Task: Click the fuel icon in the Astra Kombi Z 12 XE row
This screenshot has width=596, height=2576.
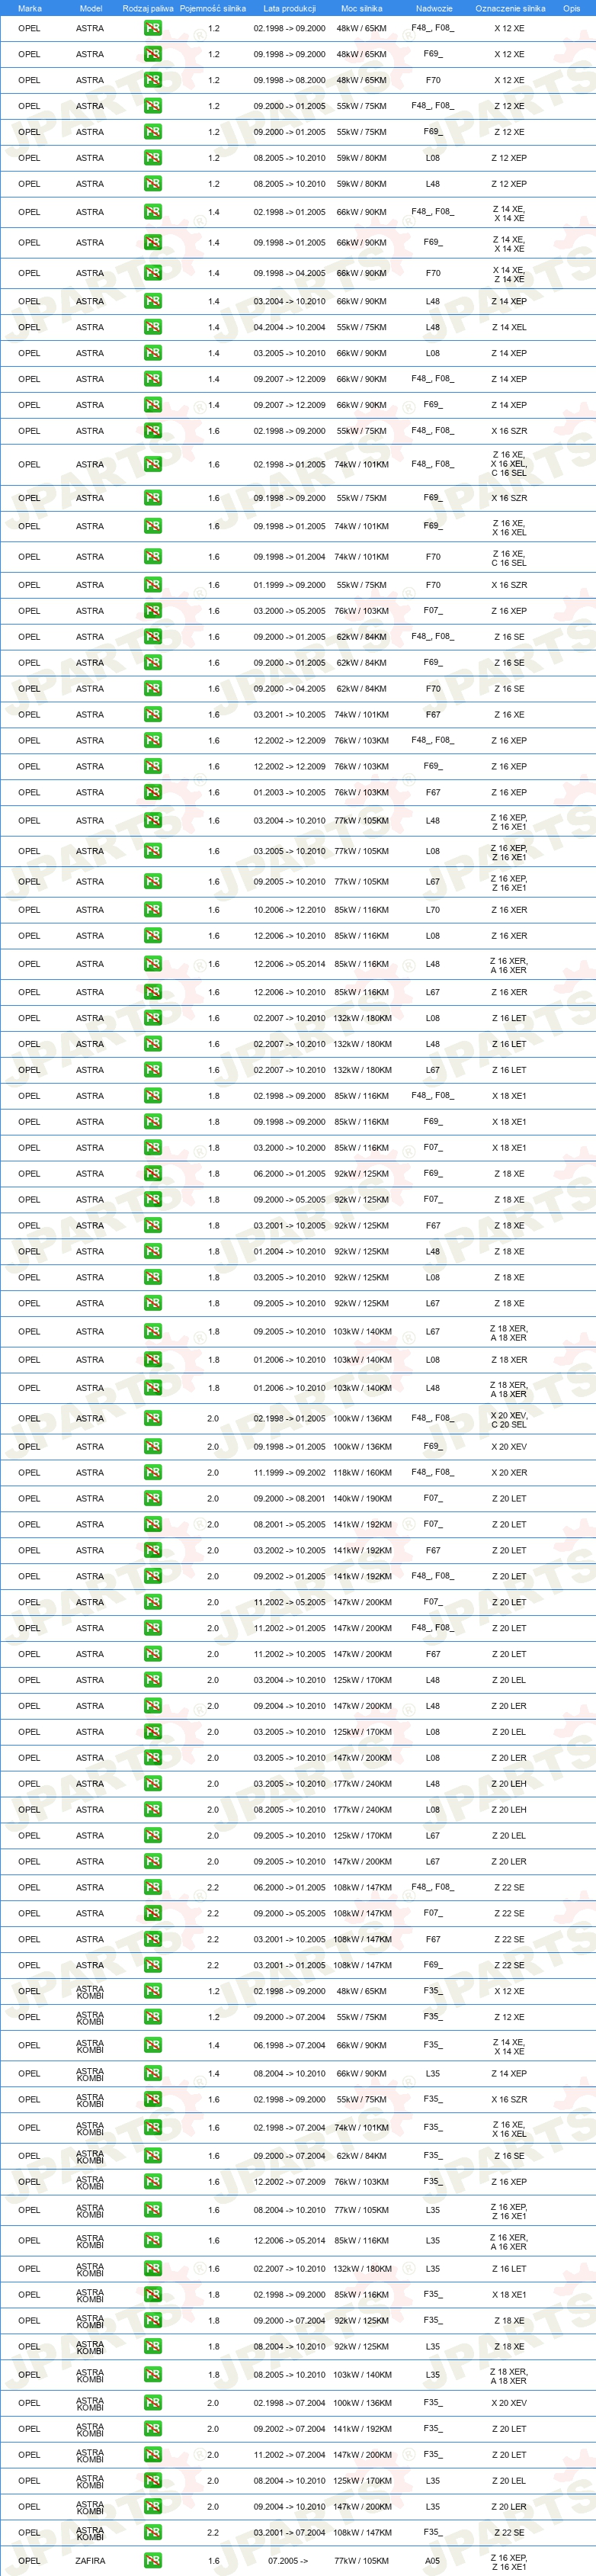Action: 153,2017
